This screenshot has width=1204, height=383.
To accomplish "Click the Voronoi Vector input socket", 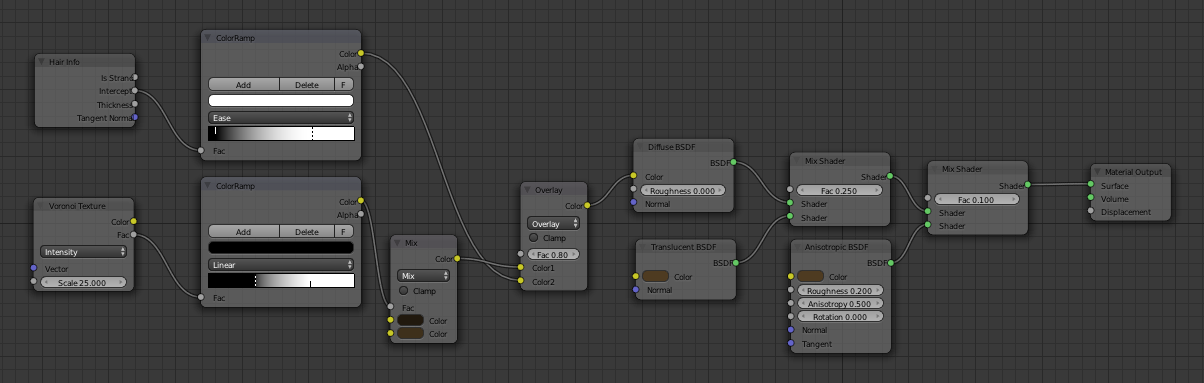I will pos(34,268).
